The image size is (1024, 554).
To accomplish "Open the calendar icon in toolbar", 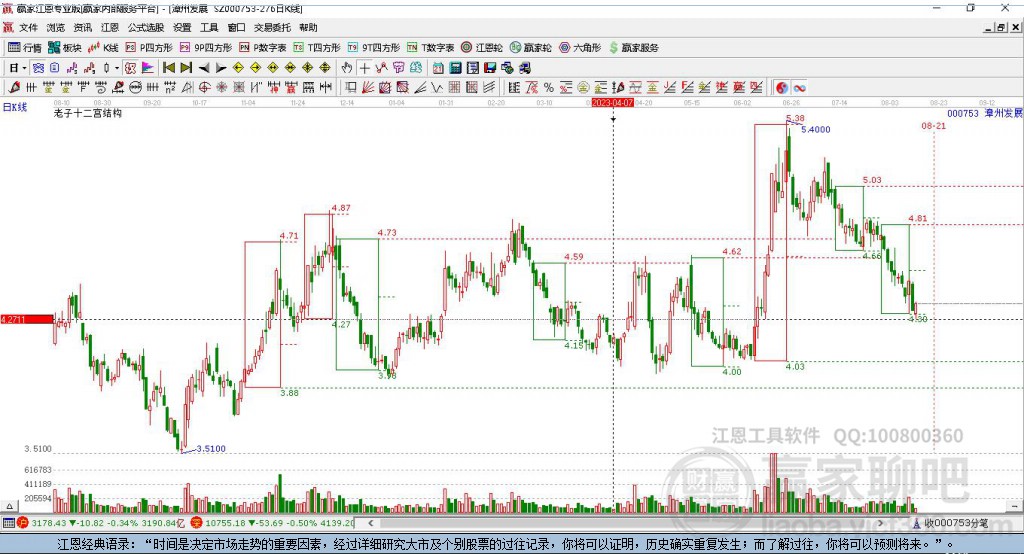I will point(438,68).
